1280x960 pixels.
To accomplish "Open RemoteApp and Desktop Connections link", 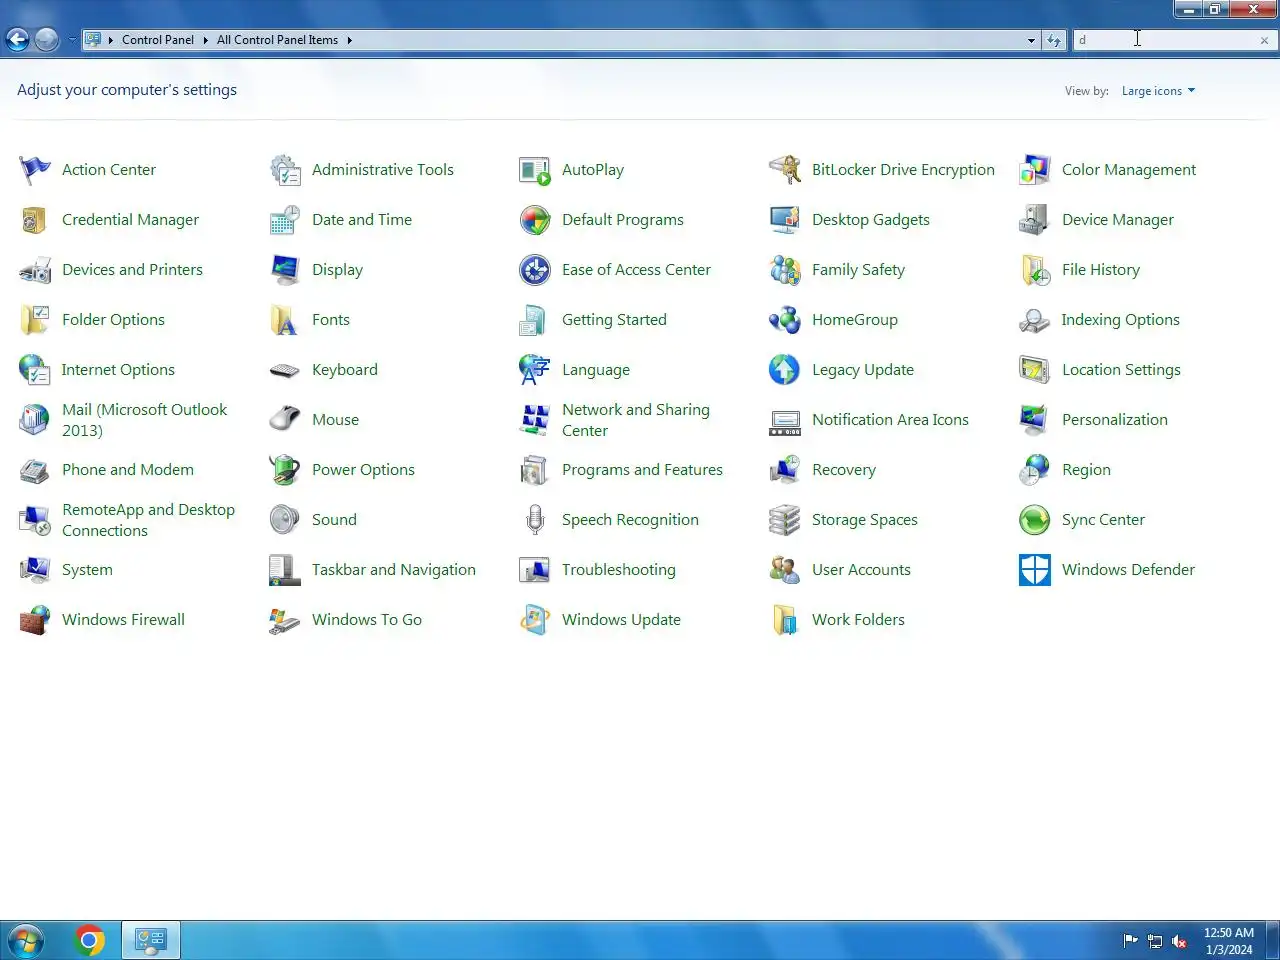I will click(x=148, y=520).
